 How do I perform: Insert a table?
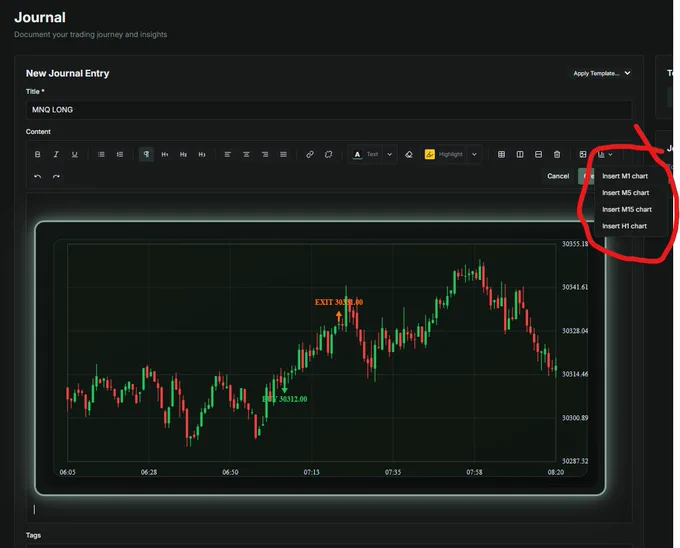pos(501,154)
